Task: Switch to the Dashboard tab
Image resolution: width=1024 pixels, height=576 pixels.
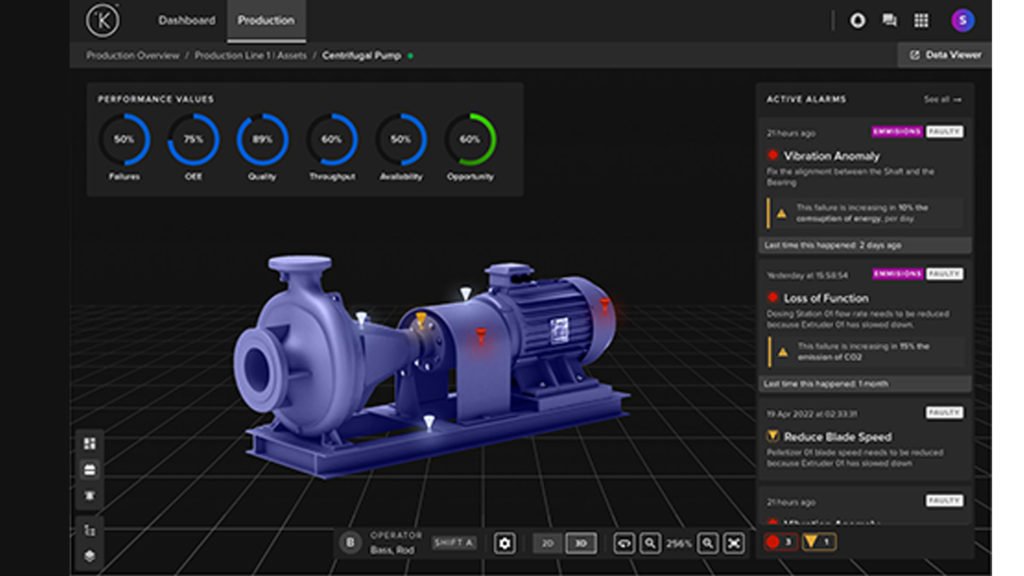Action: (186, 20)
